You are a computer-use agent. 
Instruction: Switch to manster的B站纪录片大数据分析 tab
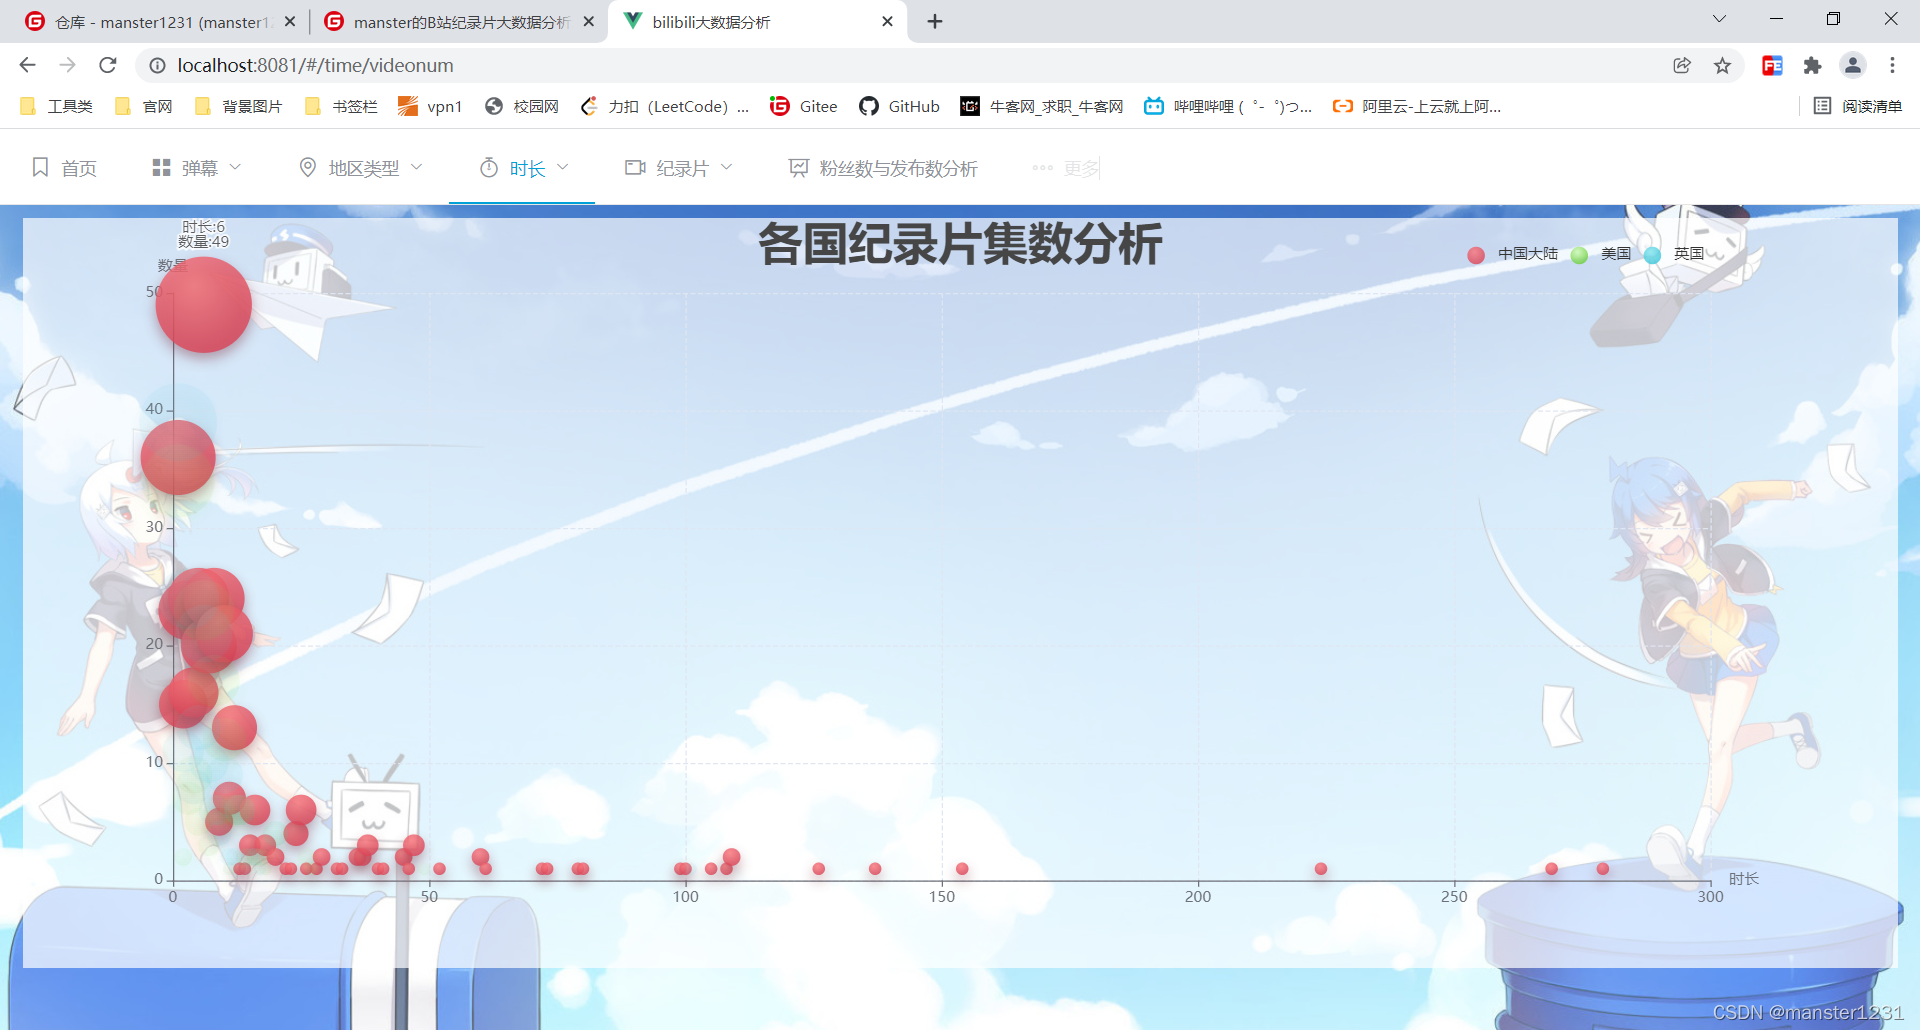coord(460,21)
